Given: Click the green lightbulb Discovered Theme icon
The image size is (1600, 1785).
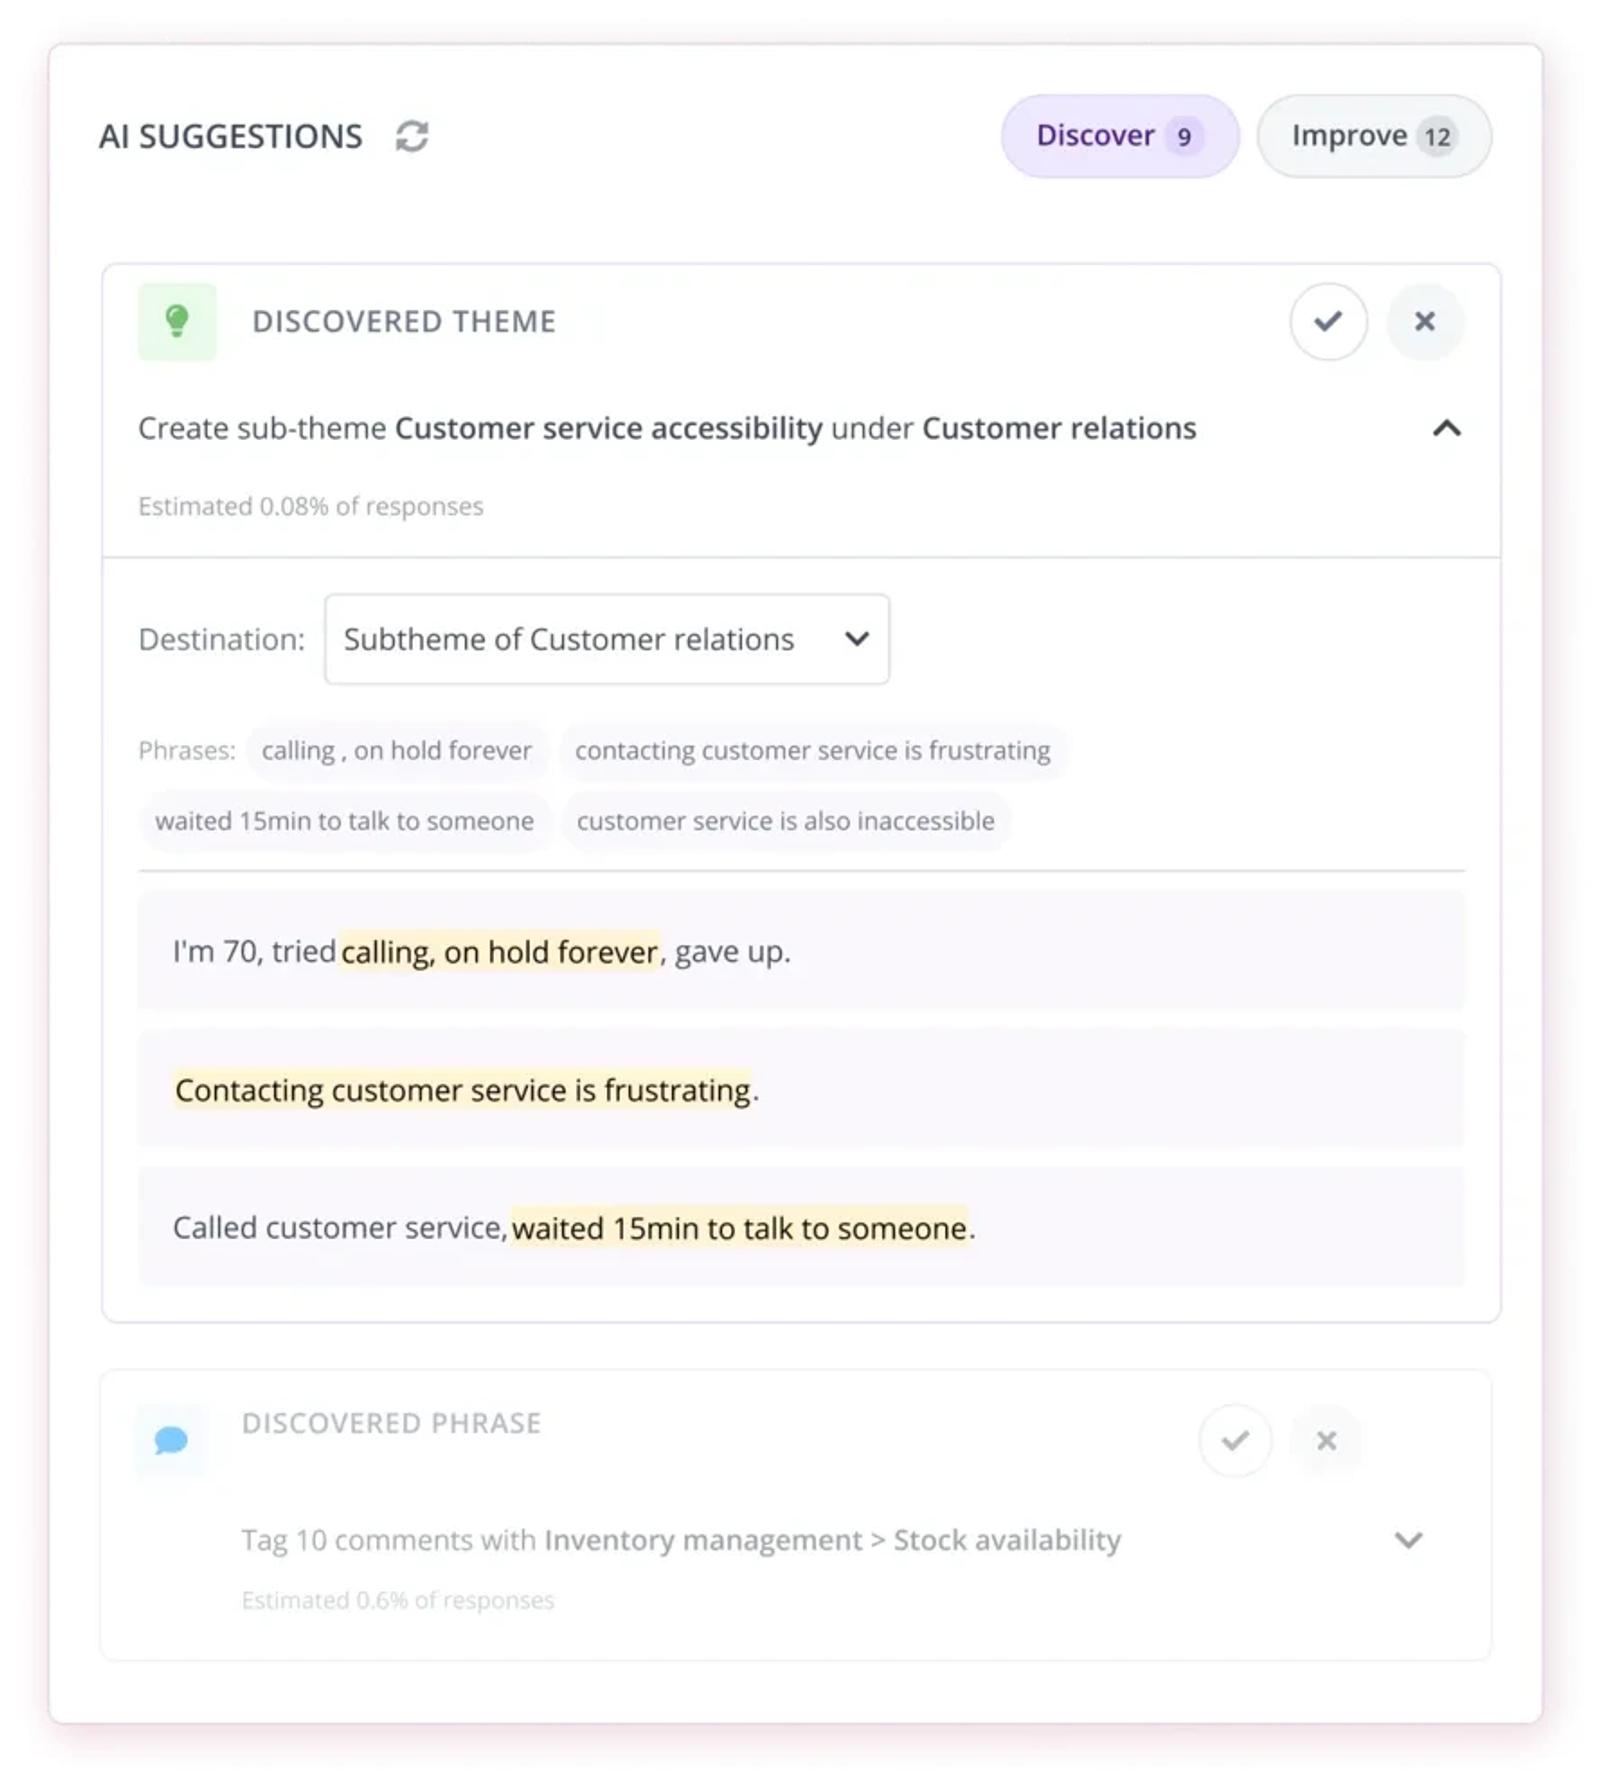Looking at the screenshot, I should (x=177, y=321).
